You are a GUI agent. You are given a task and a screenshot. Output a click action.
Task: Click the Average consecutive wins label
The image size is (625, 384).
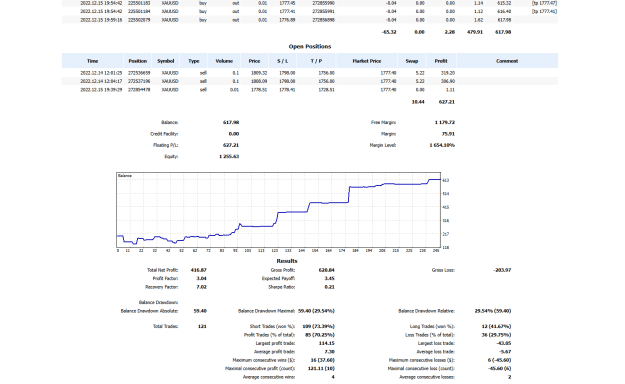click(x=269, y=377)
